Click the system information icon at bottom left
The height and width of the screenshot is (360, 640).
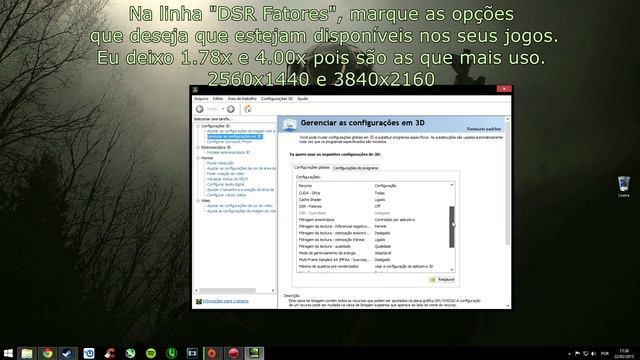(198, 301)
